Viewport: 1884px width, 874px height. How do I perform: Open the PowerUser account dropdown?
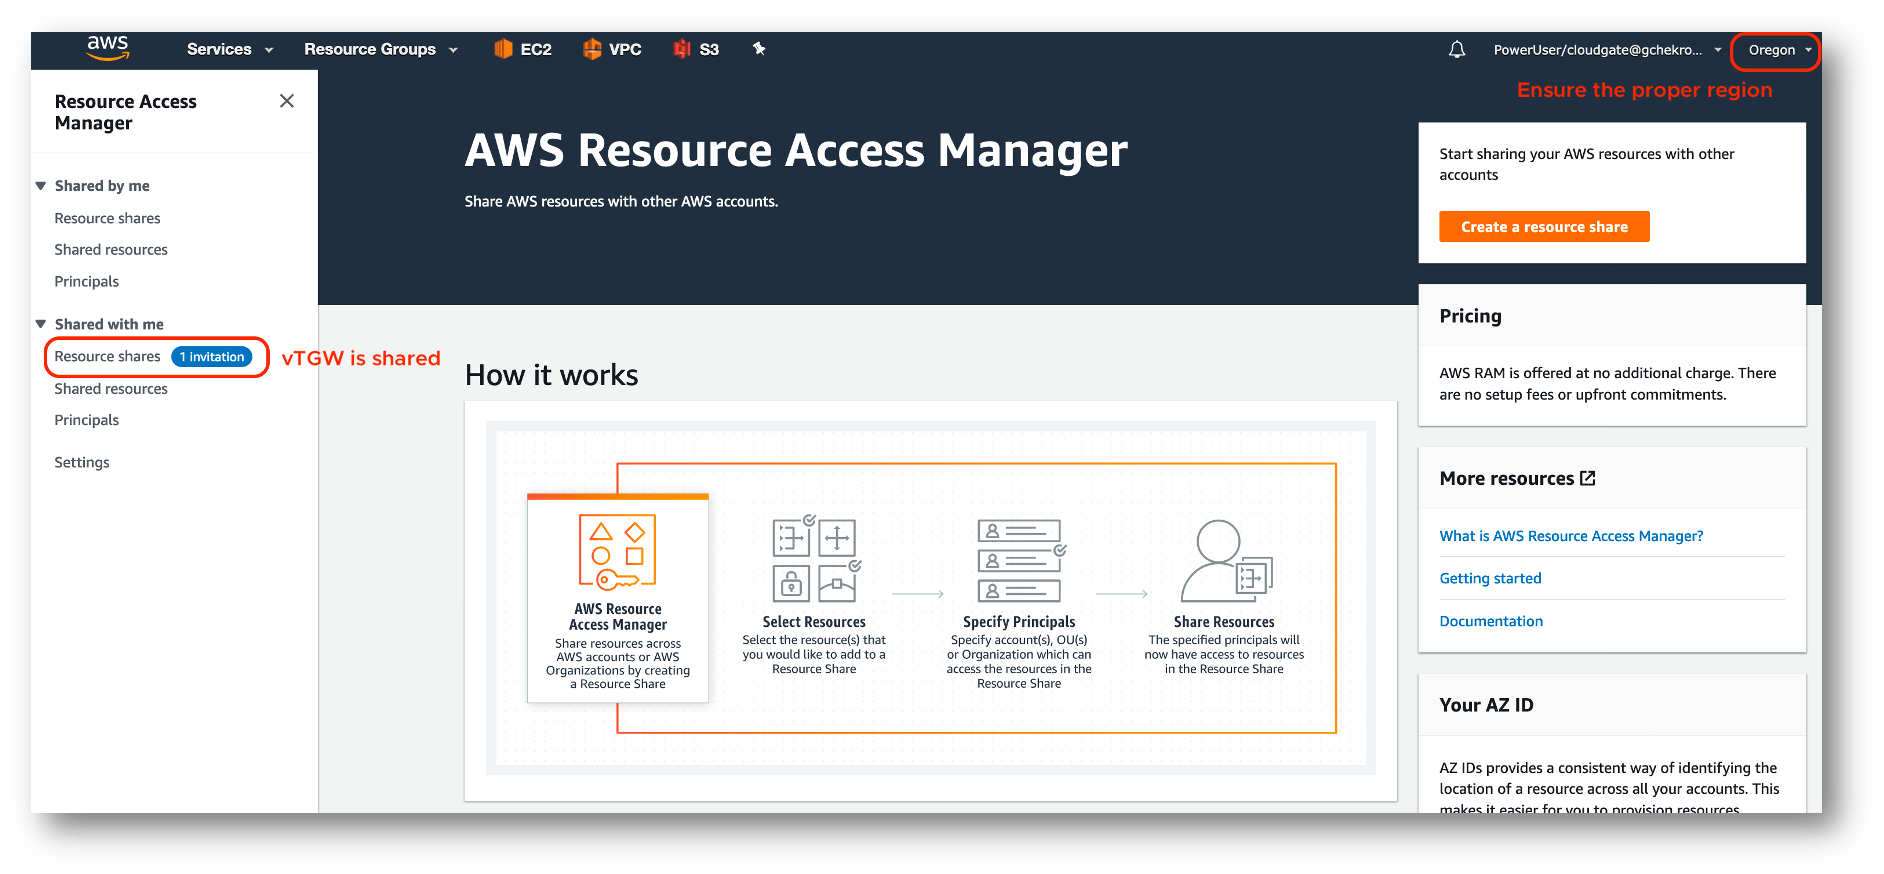[1608, 50]
